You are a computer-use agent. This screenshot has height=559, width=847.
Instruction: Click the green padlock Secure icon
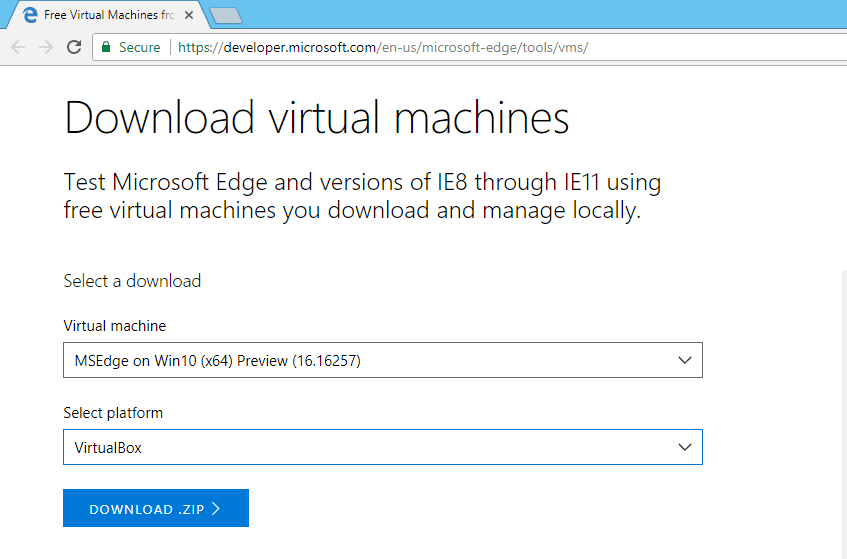(x=106, y=47)
